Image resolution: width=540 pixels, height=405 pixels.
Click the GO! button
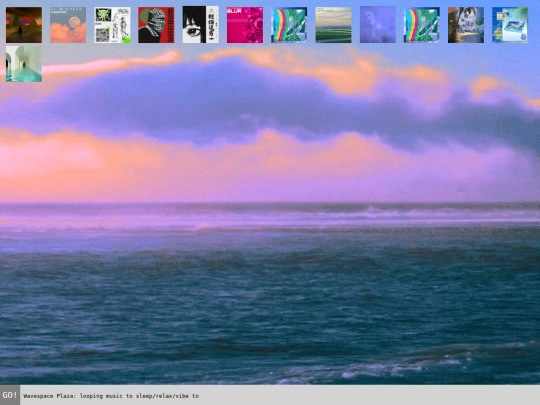click(10, 395)
